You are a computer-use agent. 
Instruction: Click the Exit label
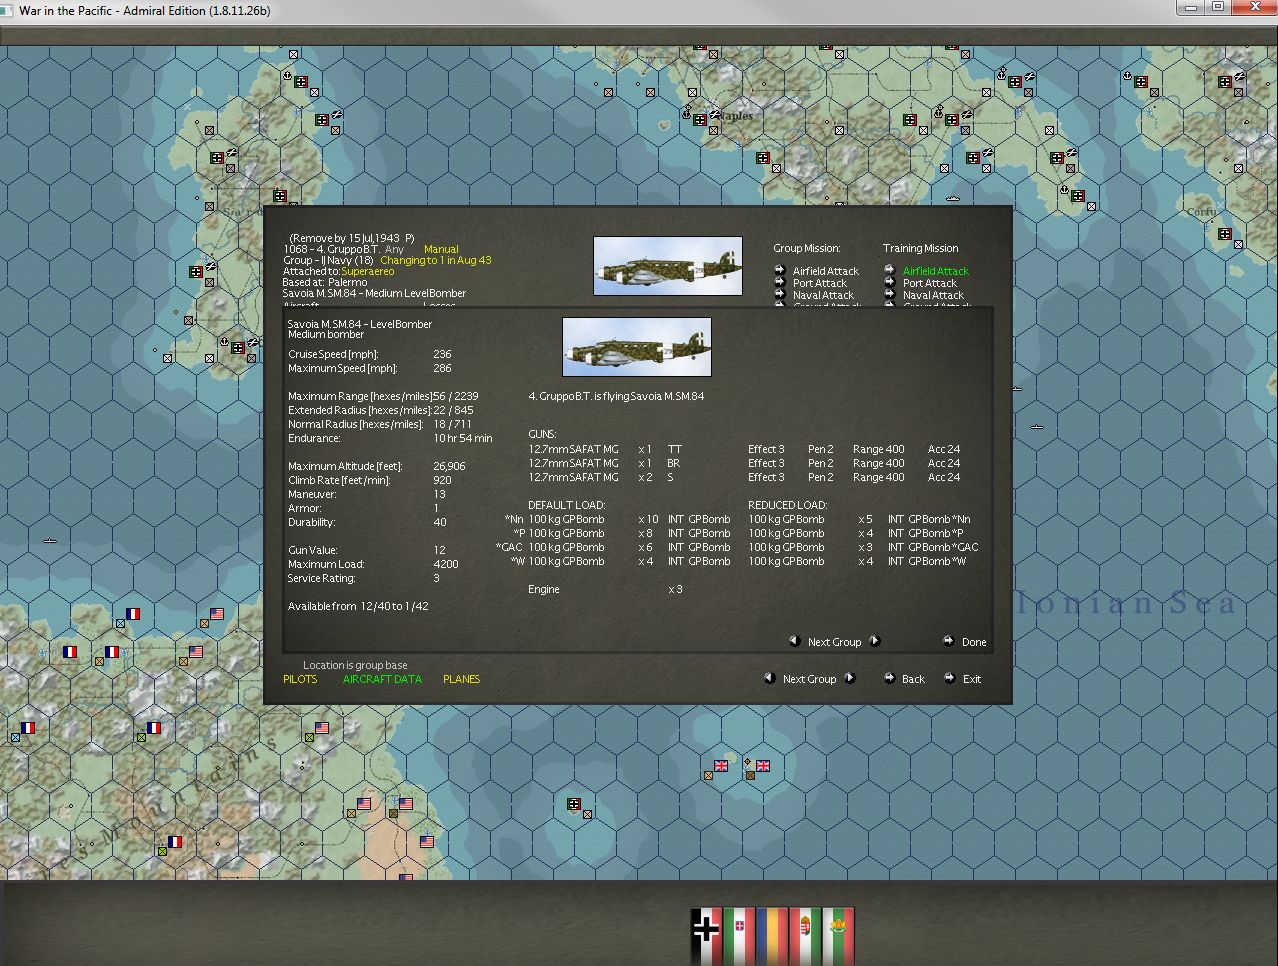[x=972, y=679]
